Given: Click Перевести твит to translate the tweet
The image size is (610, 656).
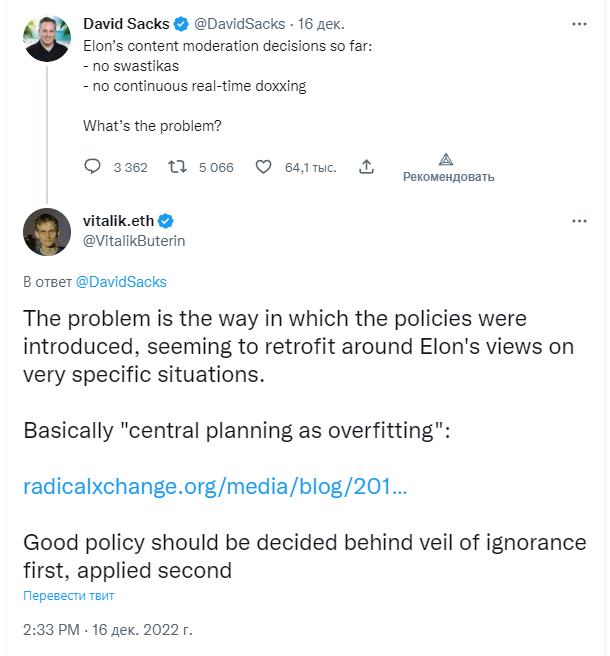Looking at the screenshot, I should coord(69,595).
